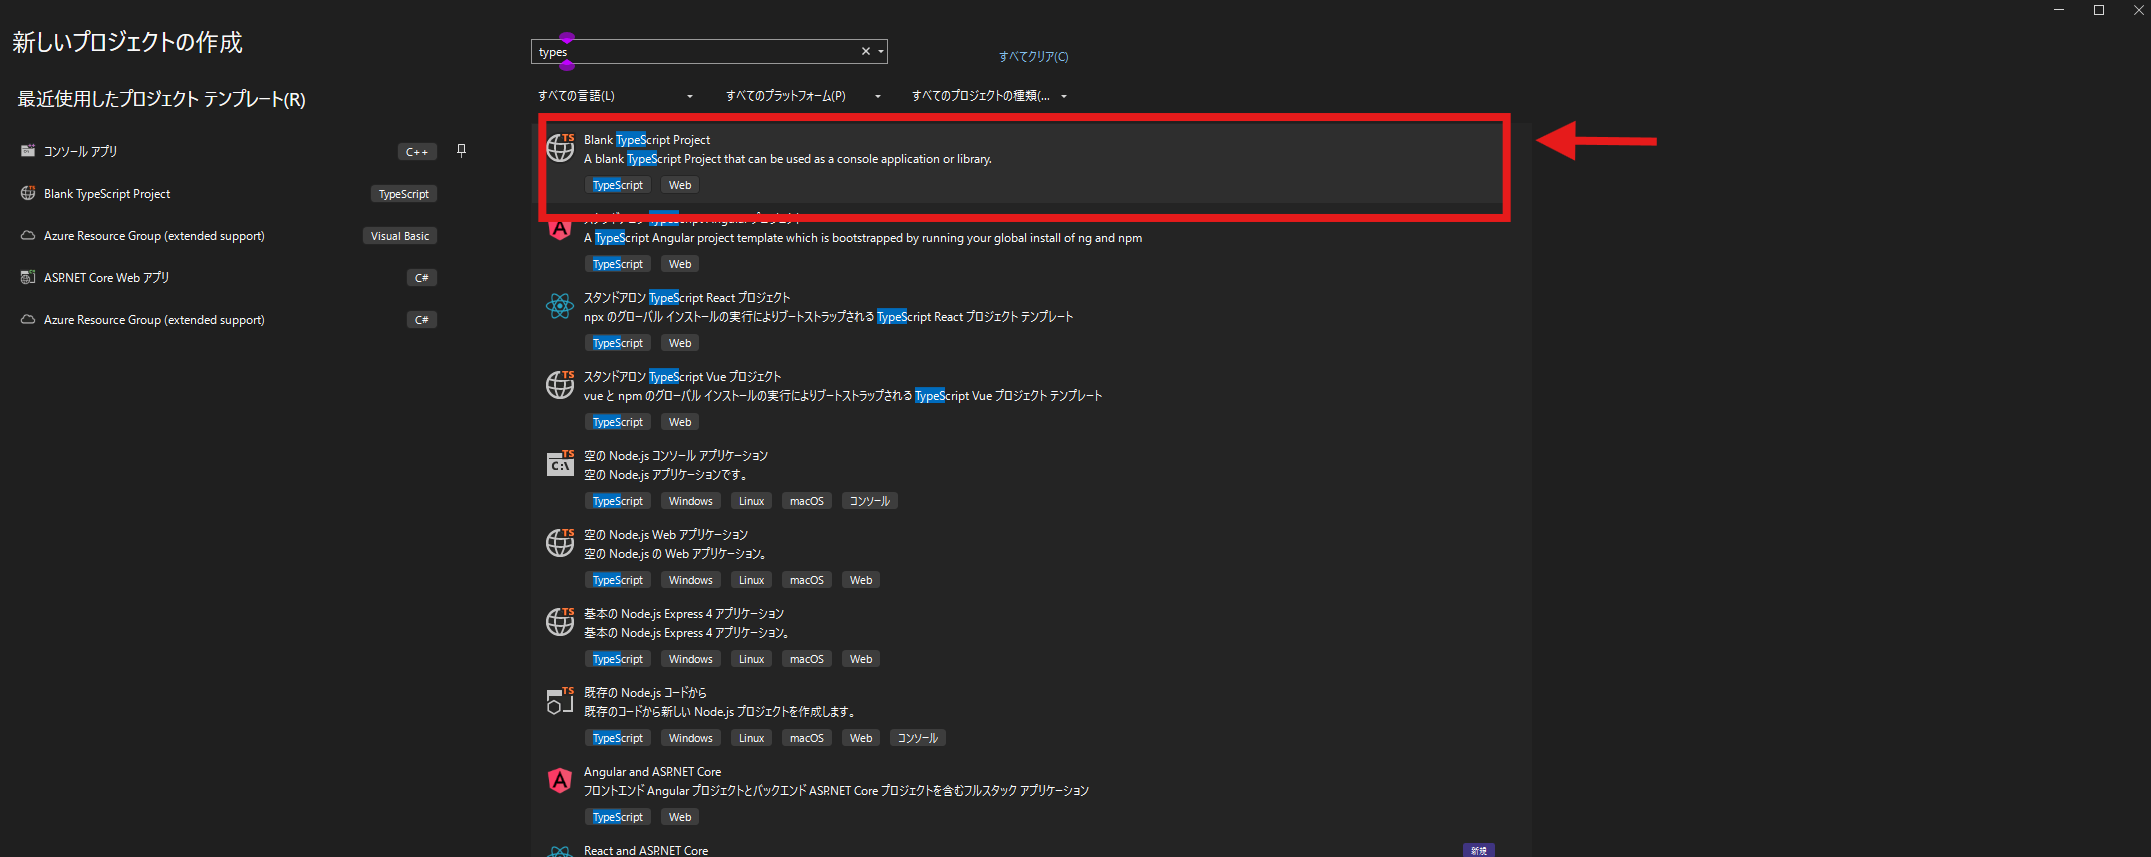Click the Linux tag on empty Node.js Web app

click(752, 580)
